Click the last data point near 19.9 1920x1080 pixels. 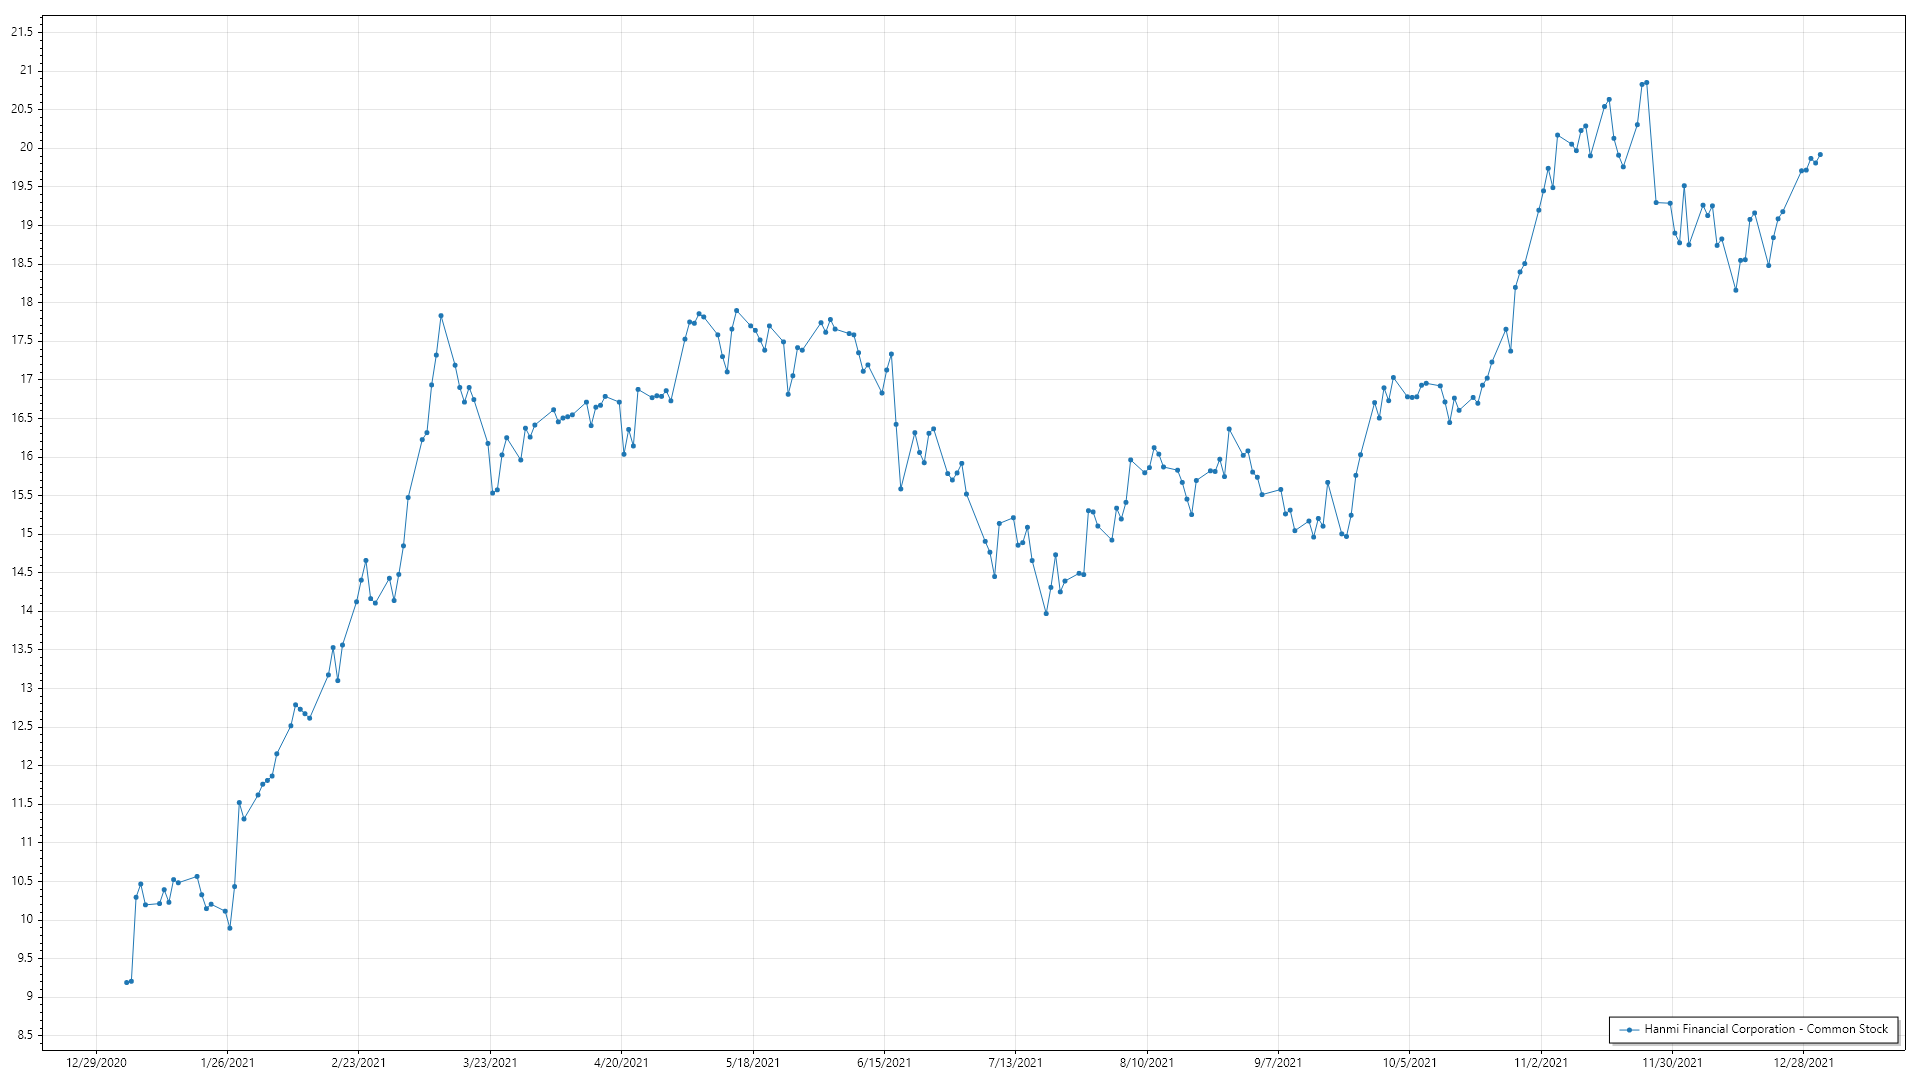pyautogui.click(x=1820, y=155)
